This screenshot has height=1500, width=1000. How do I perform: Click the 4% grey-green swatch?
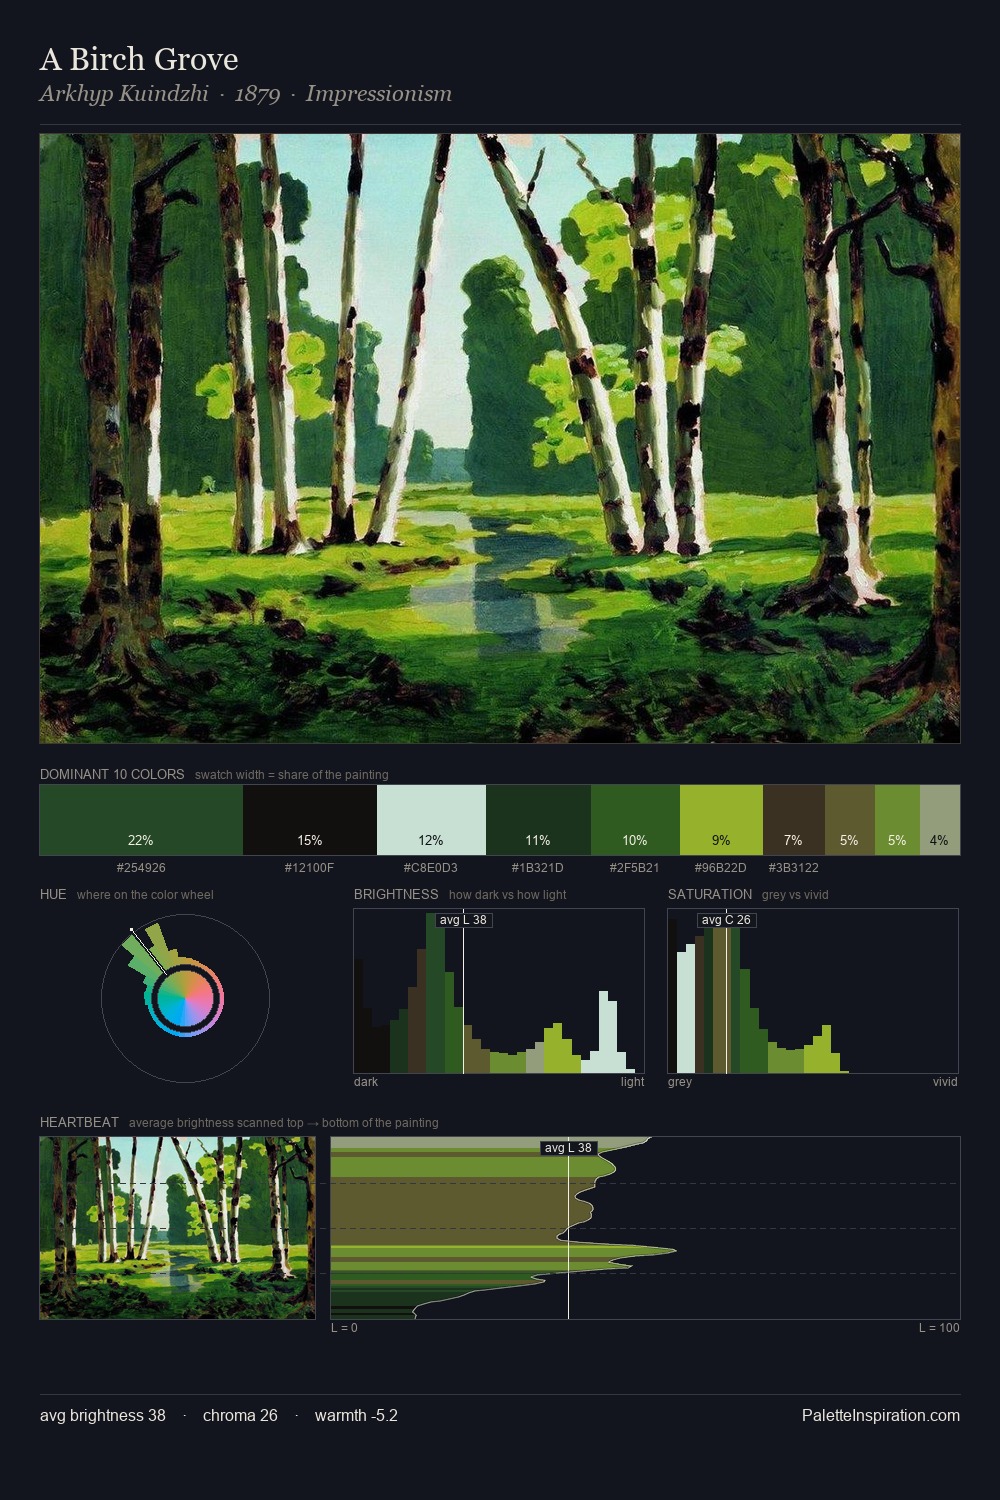940,820
